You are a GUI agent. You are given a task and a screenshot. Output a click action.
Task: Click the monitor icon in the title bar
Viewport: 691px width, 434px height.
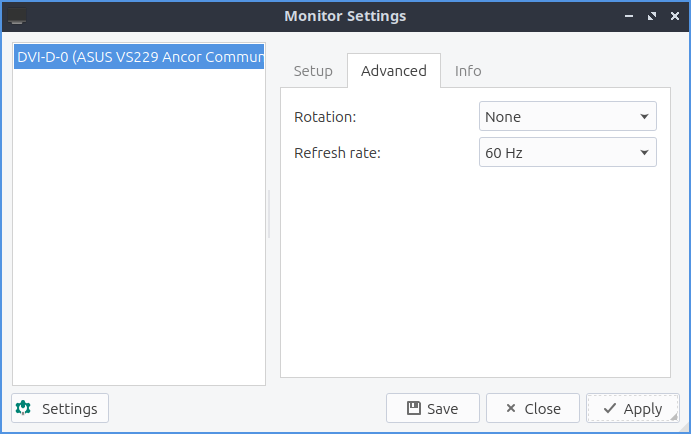point(17,16)
